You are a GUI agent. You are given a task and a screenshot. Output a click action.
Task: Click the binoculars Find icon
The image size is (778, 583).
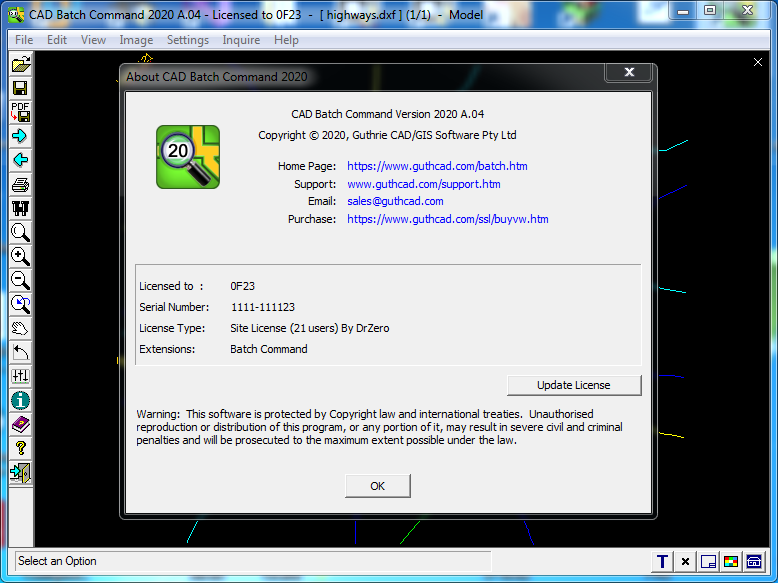[21, 208]
